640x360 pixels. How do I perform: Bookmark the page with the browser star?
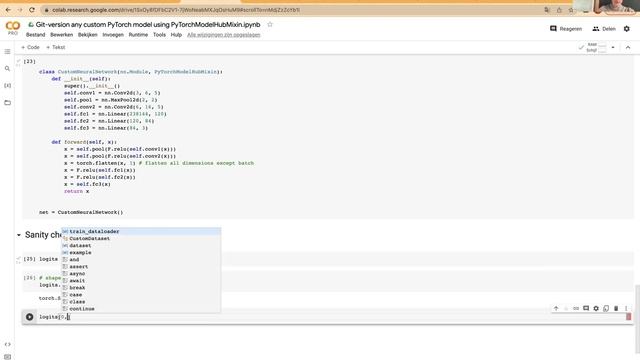pos(571,10)
